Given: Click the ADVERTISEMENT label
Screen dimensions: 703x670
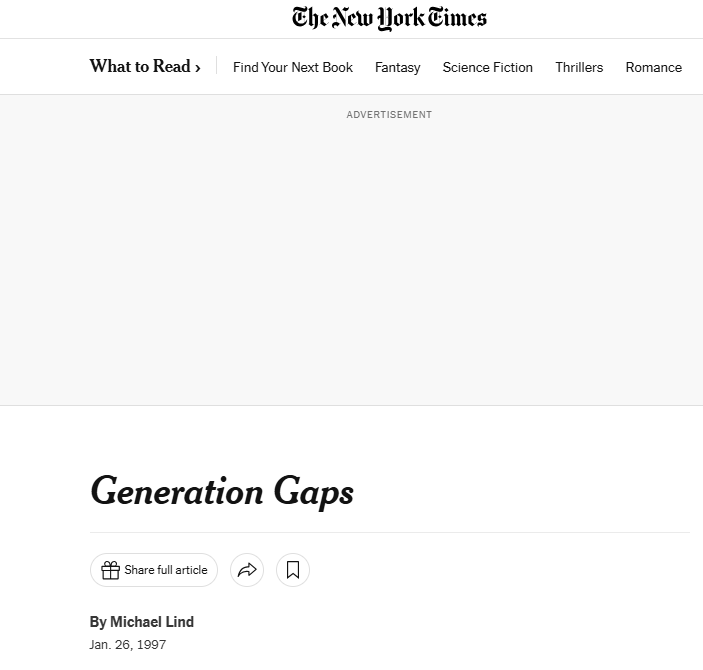Looking at the screenshot, I should [x=389, y=115].
